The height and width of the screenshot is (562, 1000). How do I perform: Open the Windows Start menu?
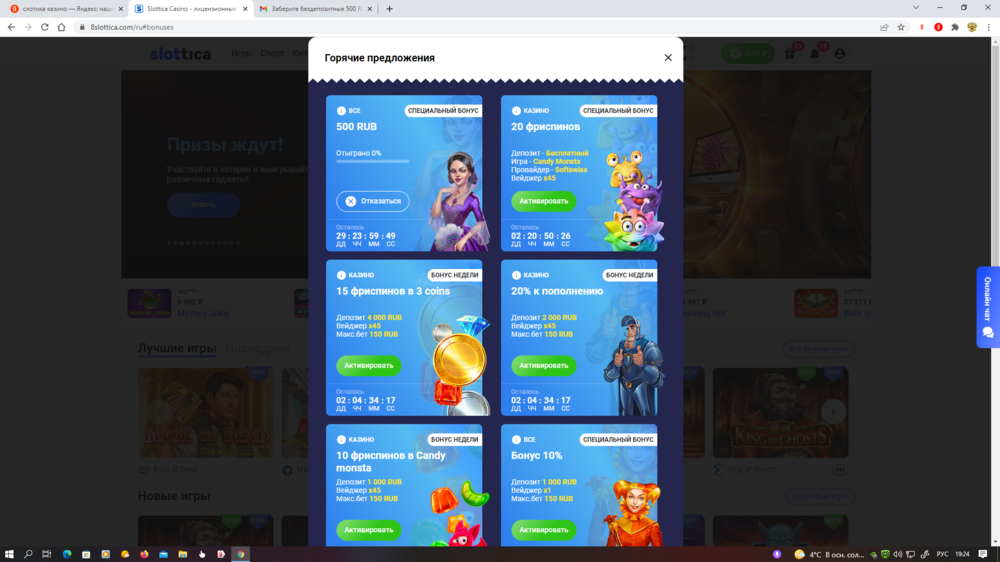[x=10, y=553]
